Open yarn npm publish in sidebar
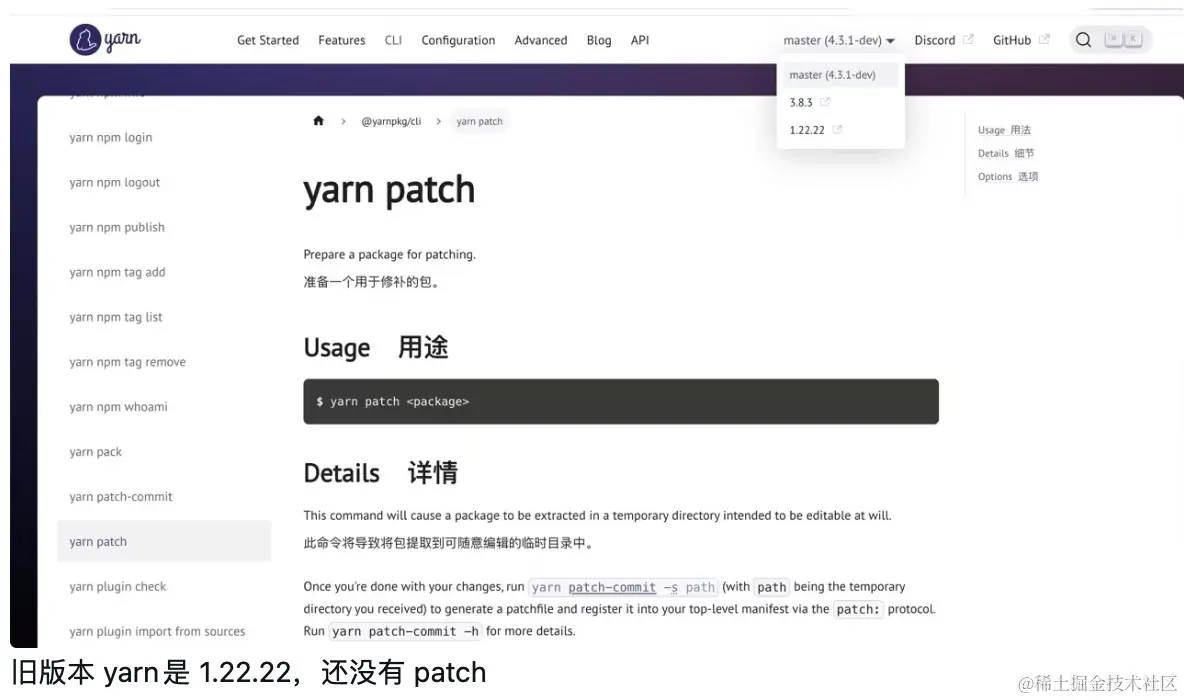Image resolution: width=1184 pixels, height=700 pixels. click(x=117, y=227)
